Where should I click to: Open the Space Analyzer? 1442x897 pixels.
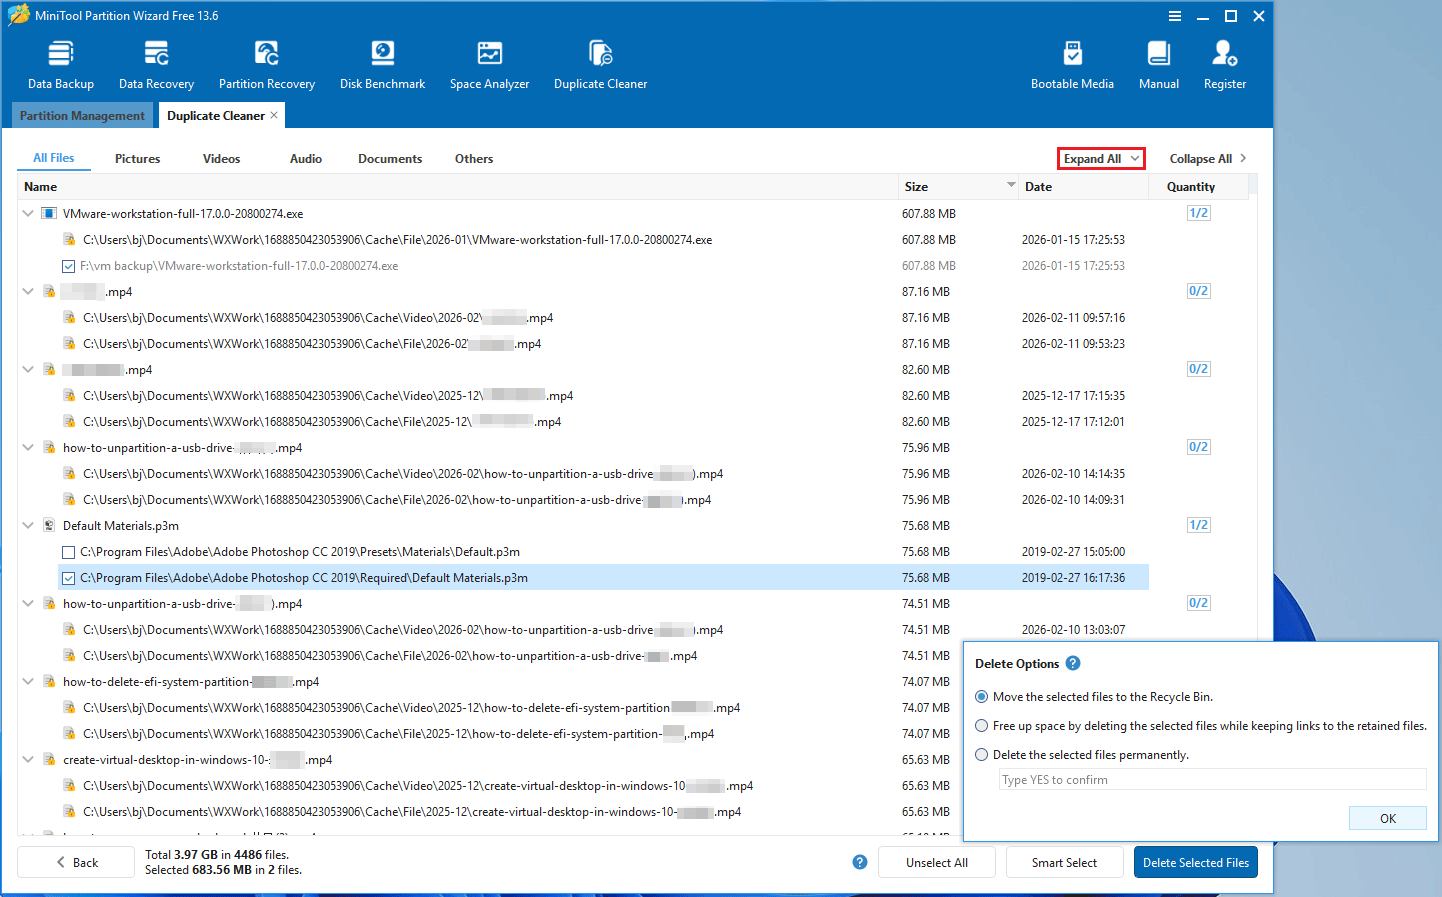coord(489,62)
